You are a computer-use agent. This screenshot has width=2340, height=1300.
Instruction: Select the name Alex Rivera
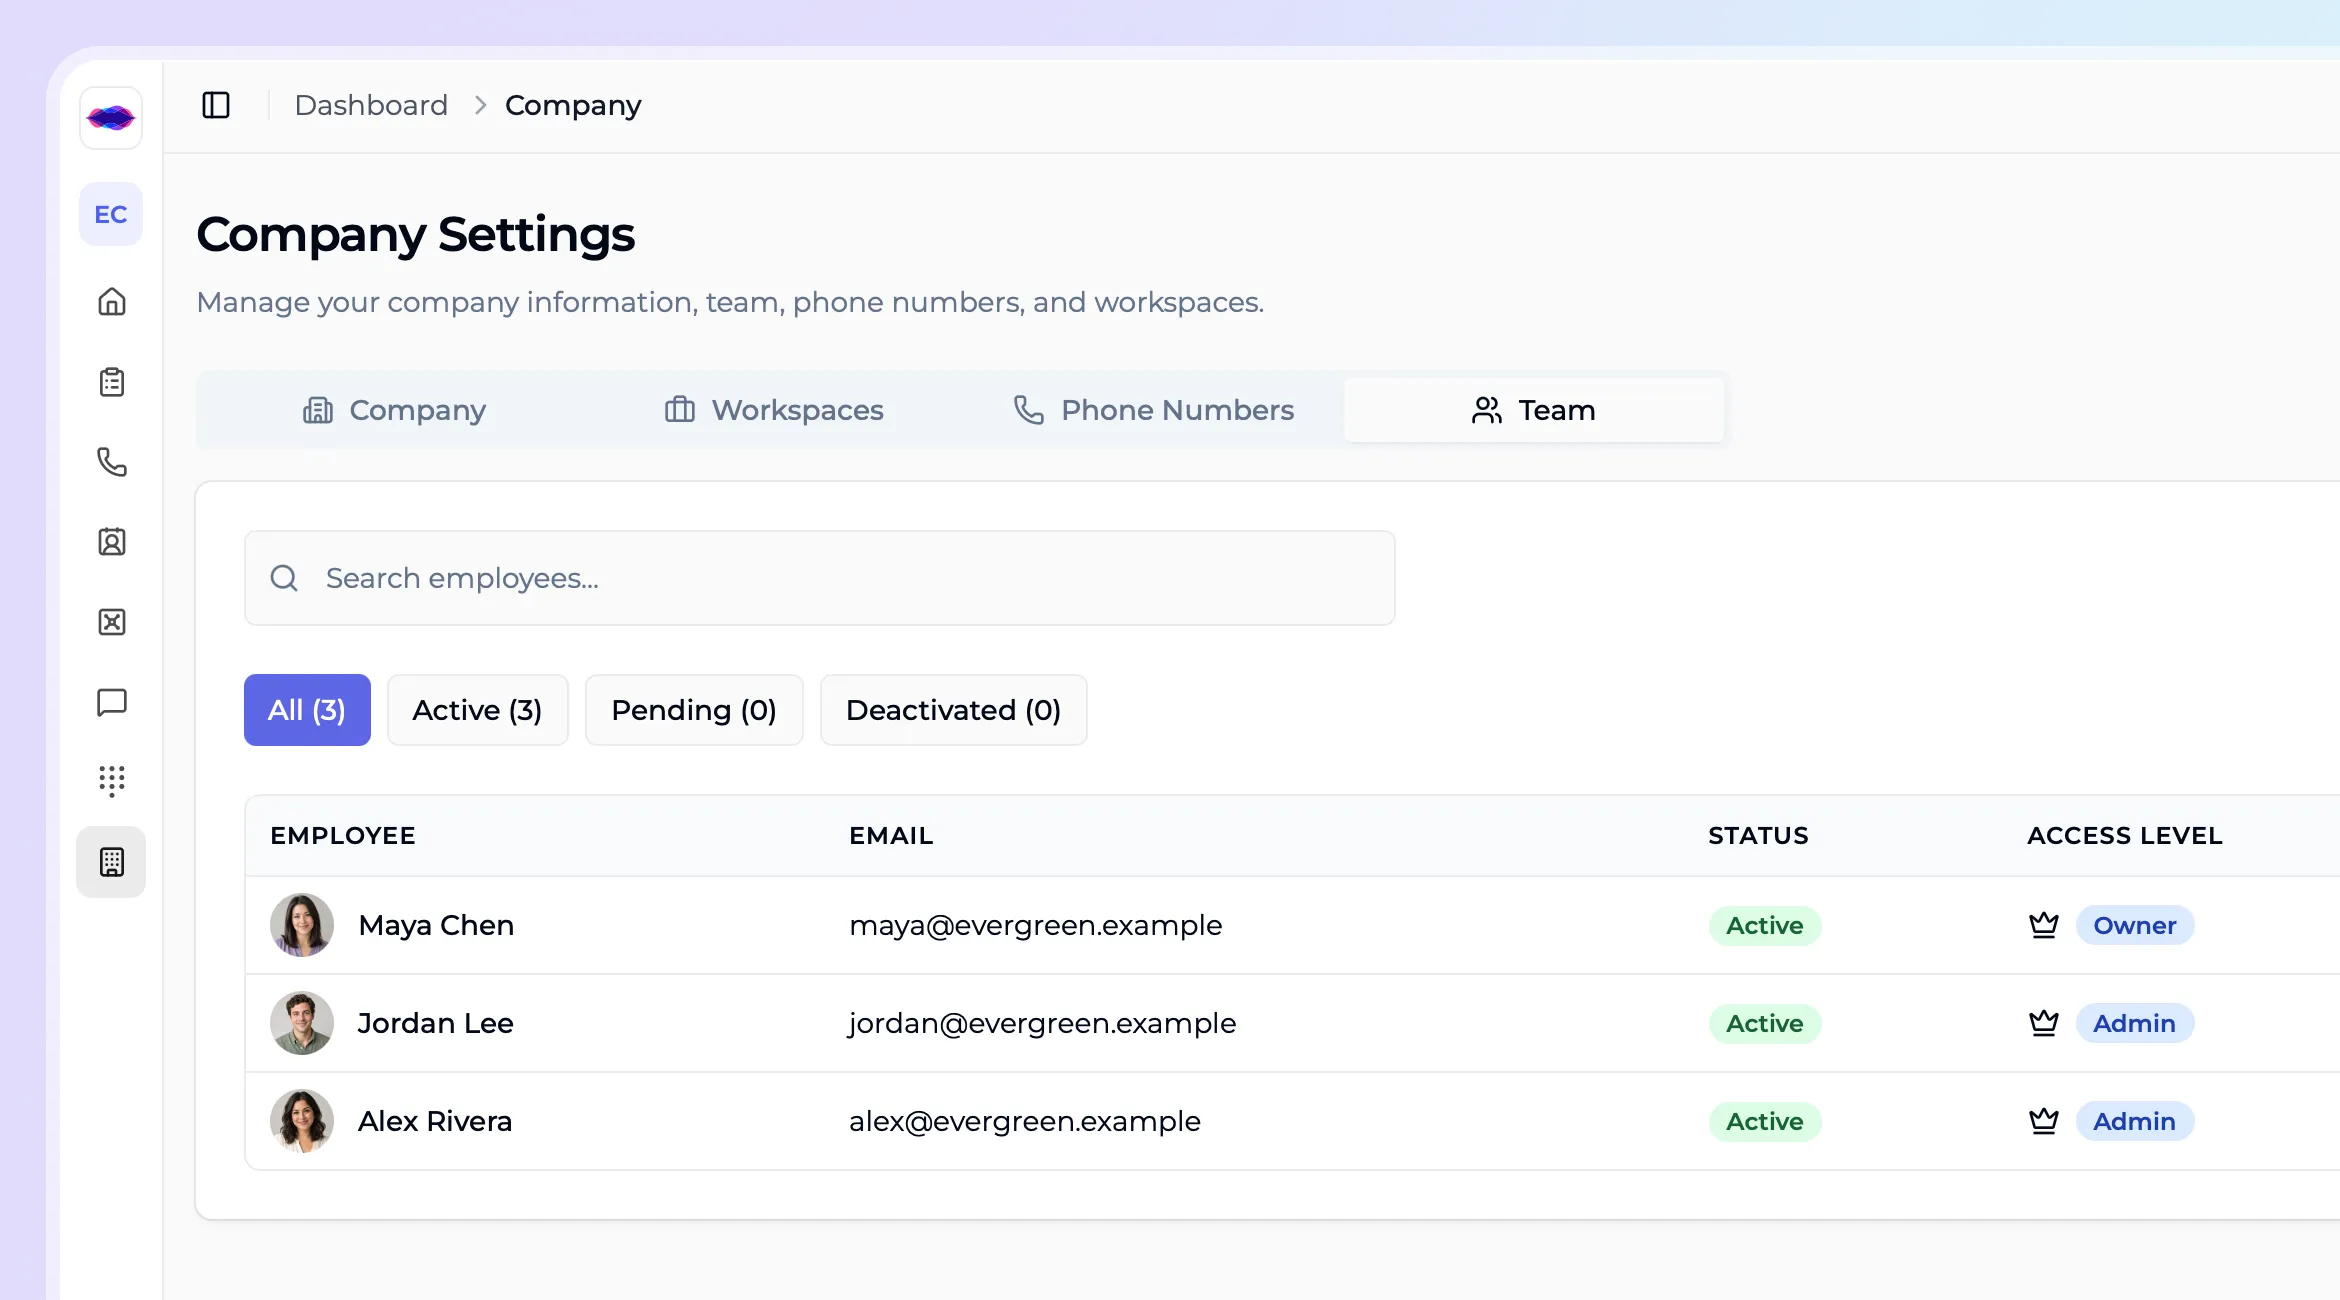[x=435, y=1121]
